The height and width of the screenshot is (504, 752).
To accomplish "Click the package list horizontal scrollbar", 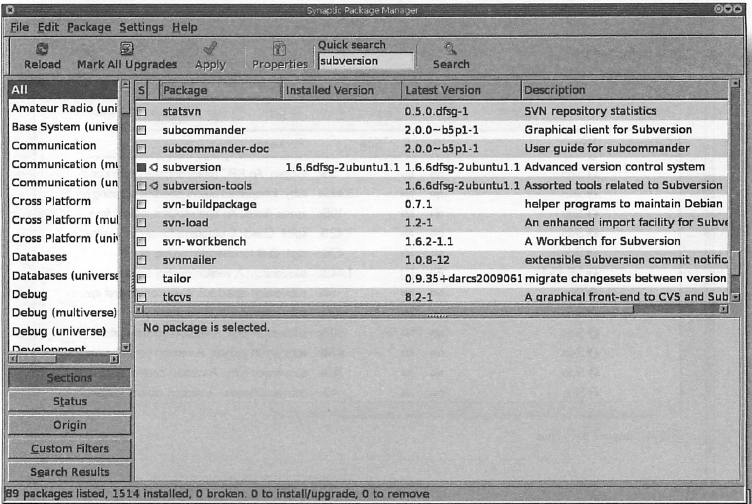I will [400, 309].
